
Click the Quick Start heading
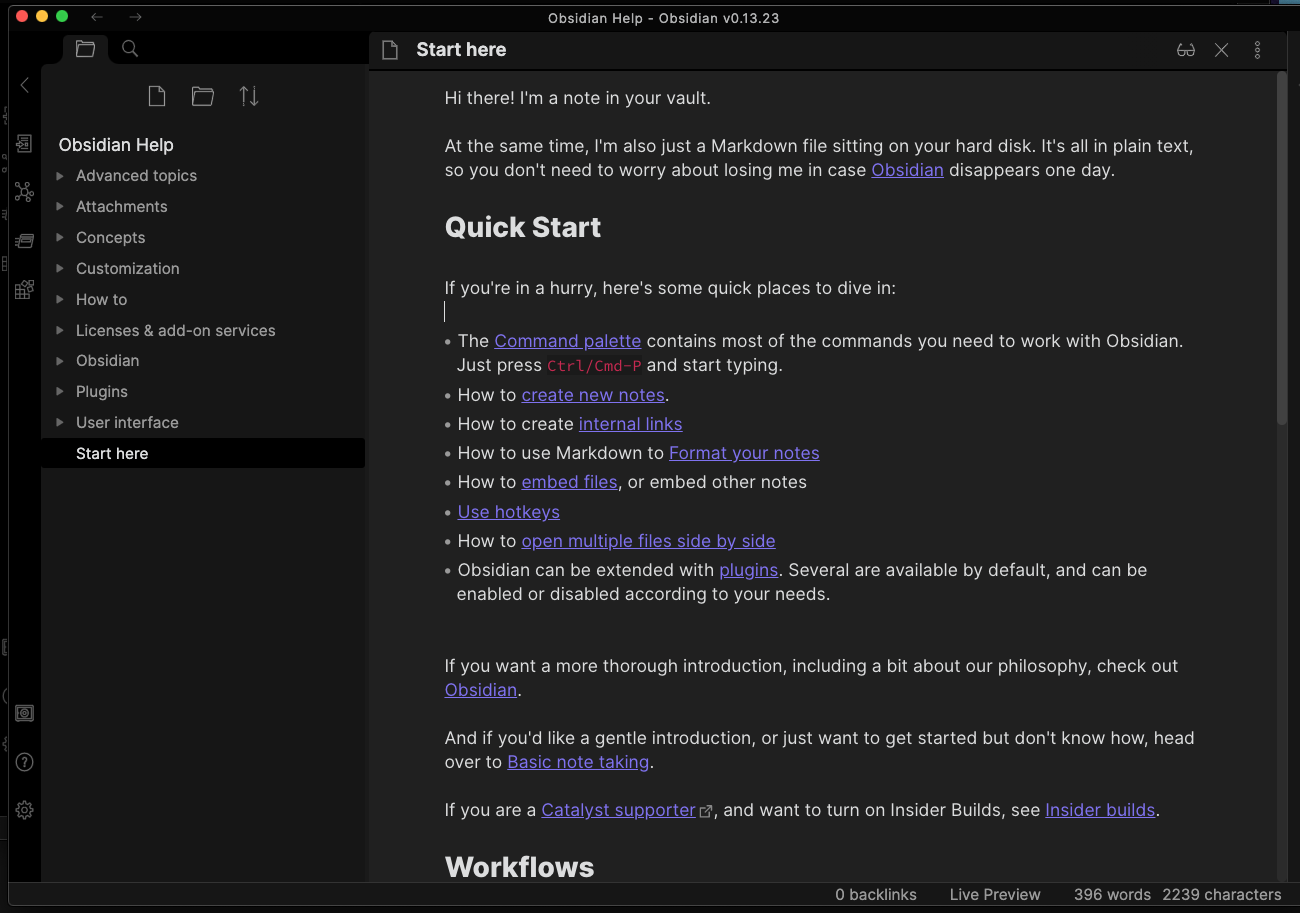[523, 227]
